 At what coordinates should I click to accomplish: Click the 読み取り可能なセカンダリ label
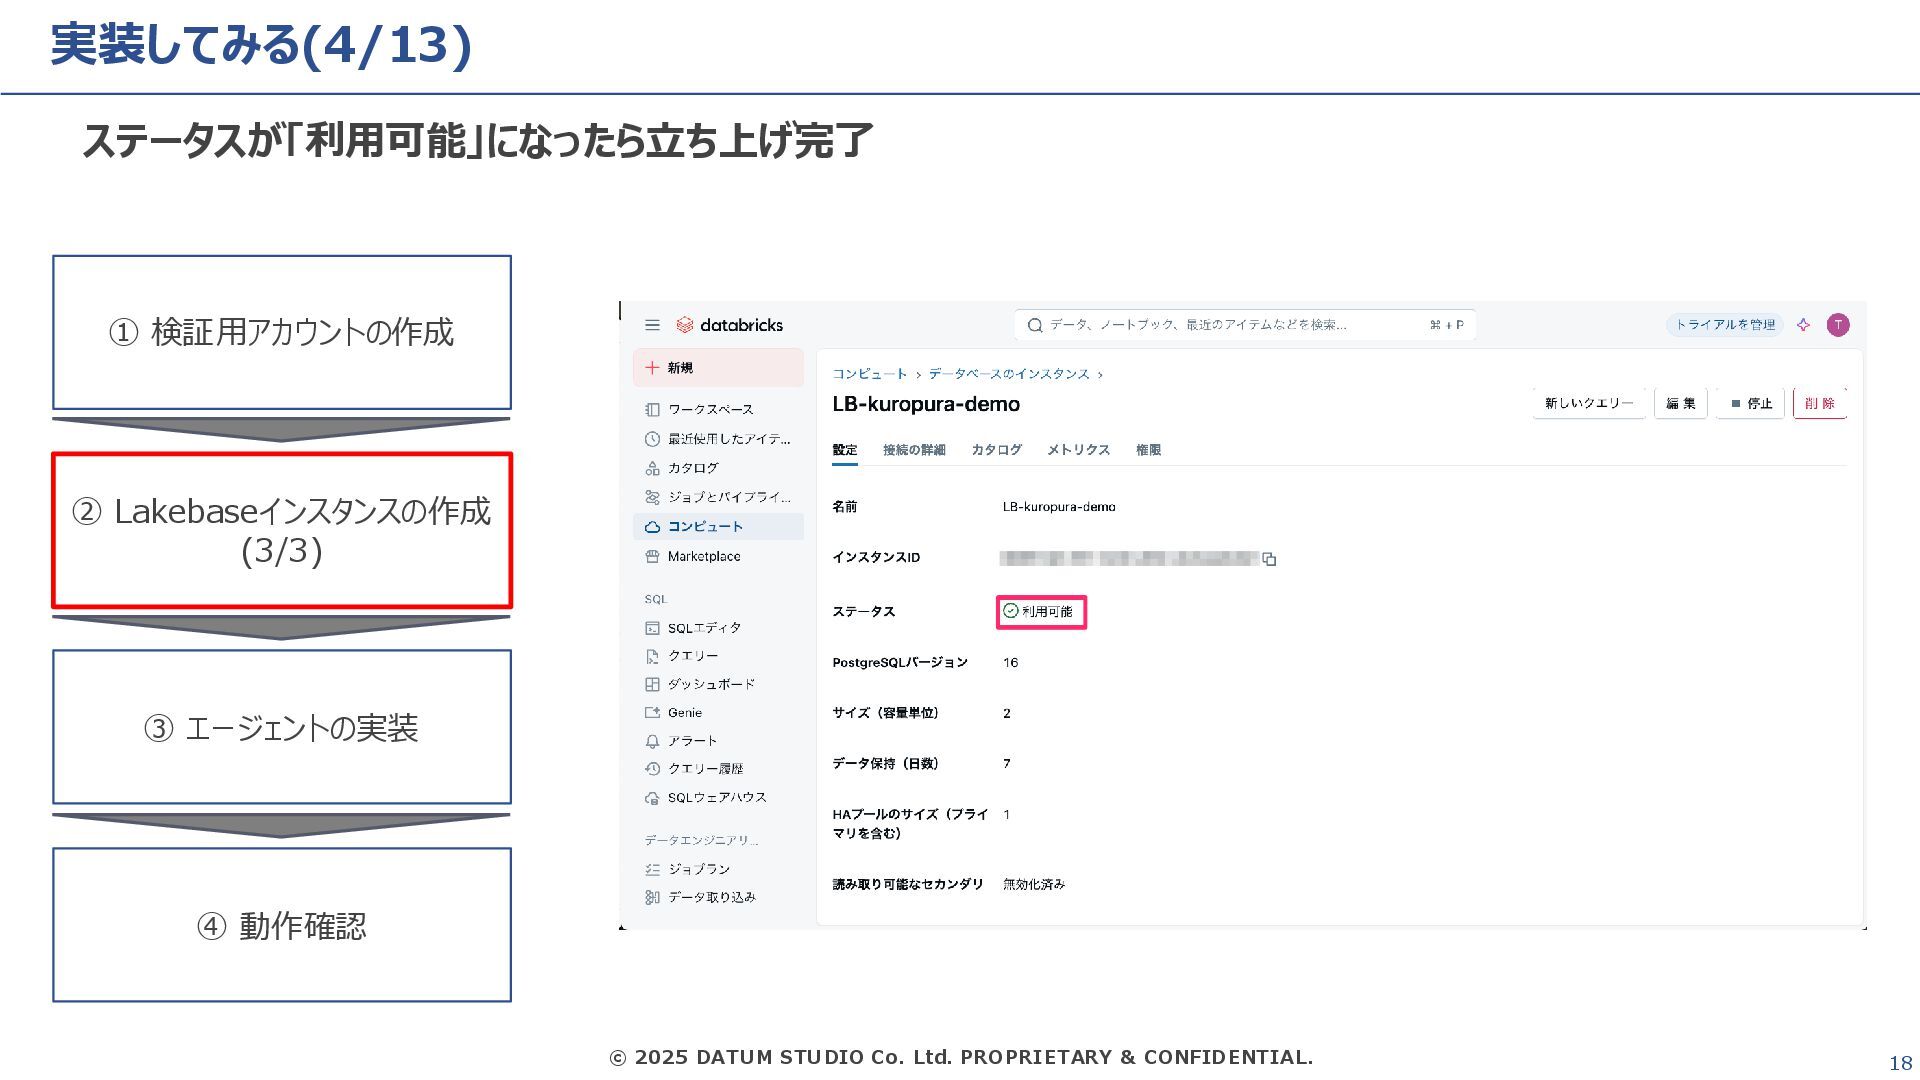[x=908, y=884]
